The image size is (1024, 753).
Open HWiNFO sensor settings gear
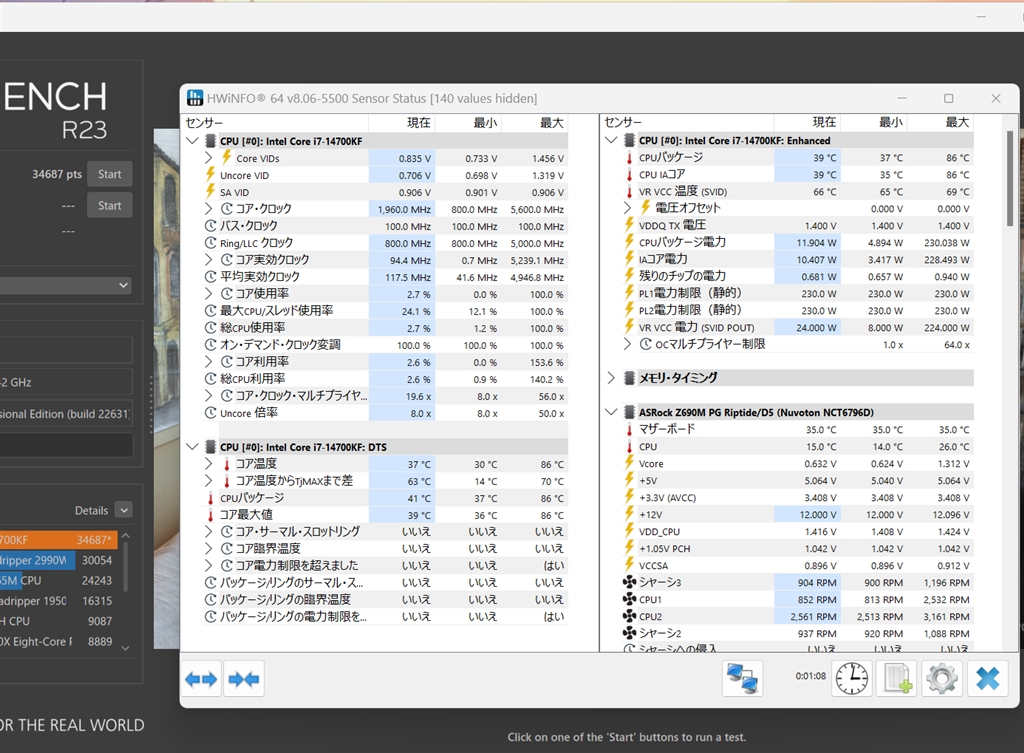click(942, 679)
